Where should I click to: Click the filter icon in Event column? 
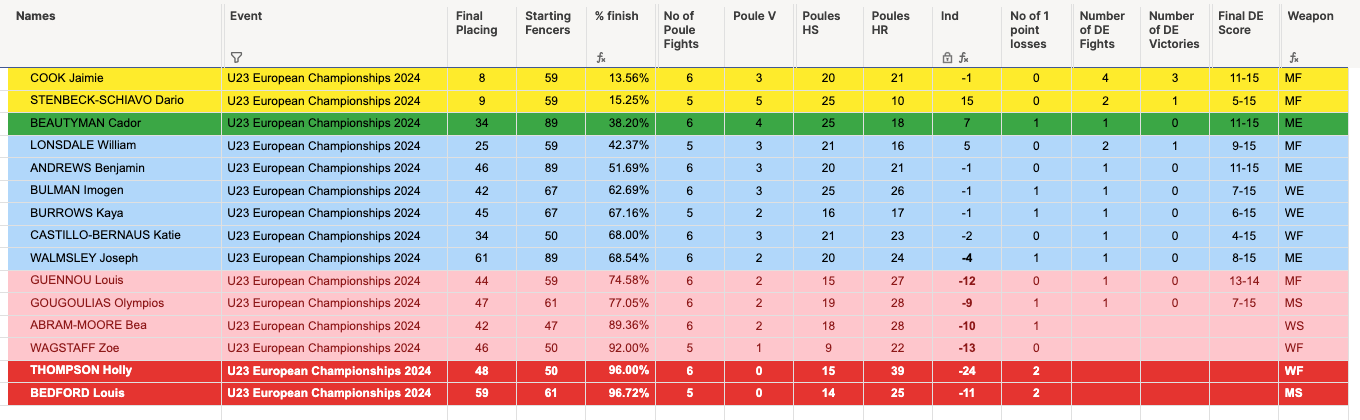pos(236,58)
